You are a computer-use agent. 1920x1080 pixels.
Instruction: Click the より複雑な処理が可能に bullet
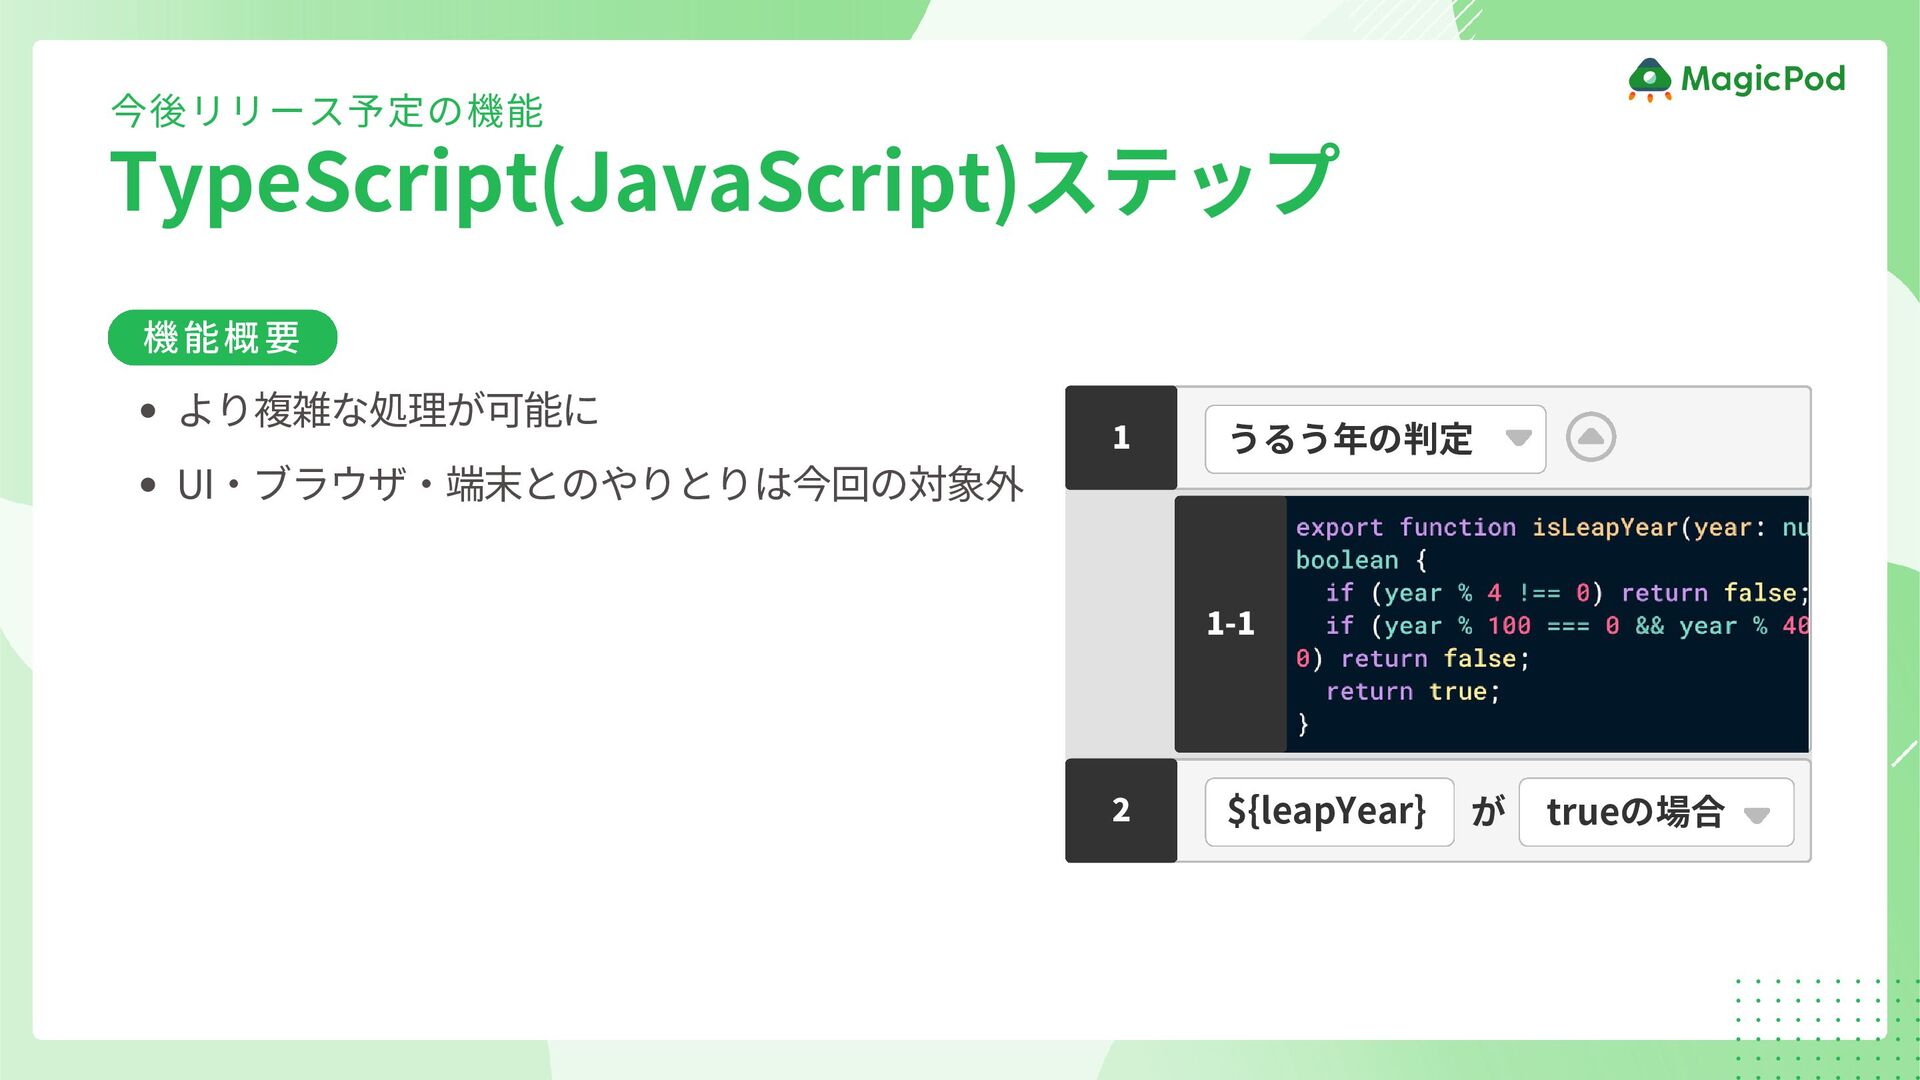[x=388, y=410]
